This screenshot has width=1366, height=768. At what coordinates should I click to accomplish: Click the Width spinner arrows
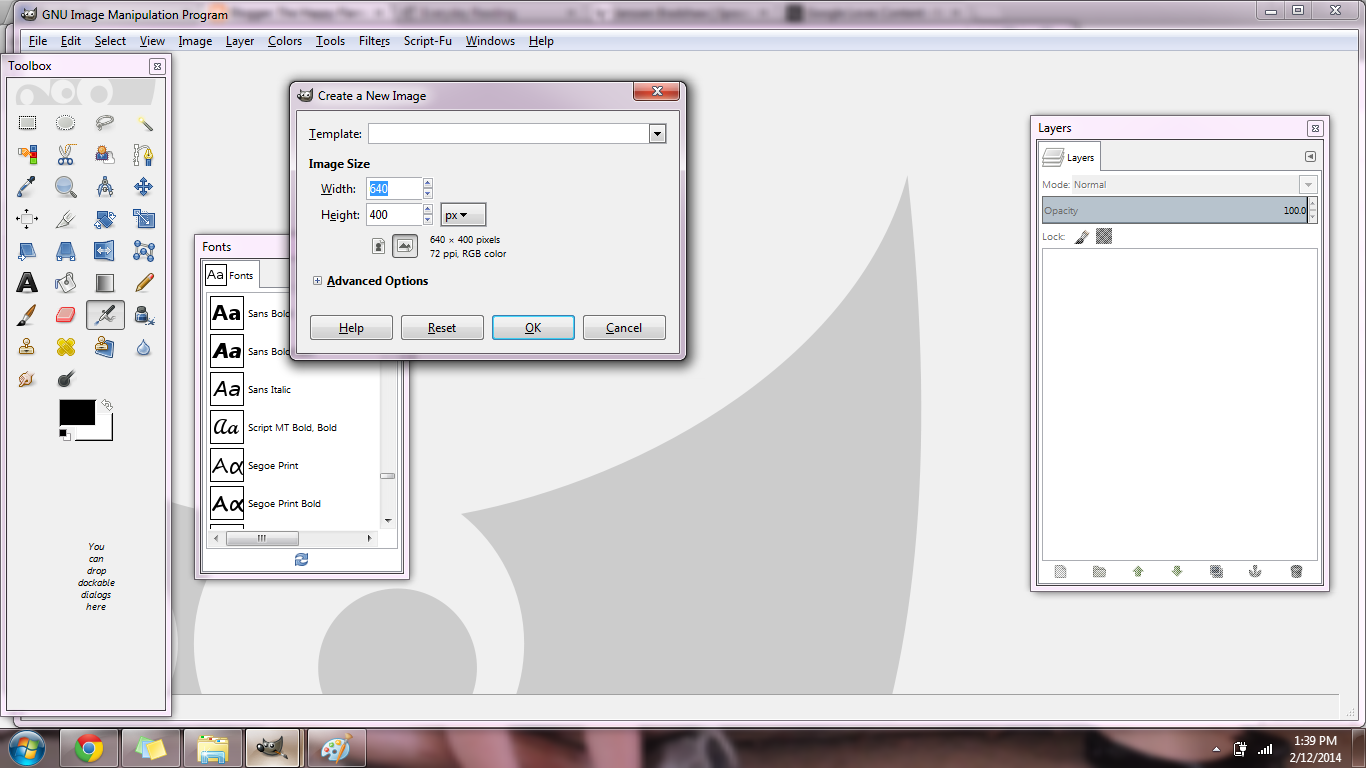(x=428, y=188)
